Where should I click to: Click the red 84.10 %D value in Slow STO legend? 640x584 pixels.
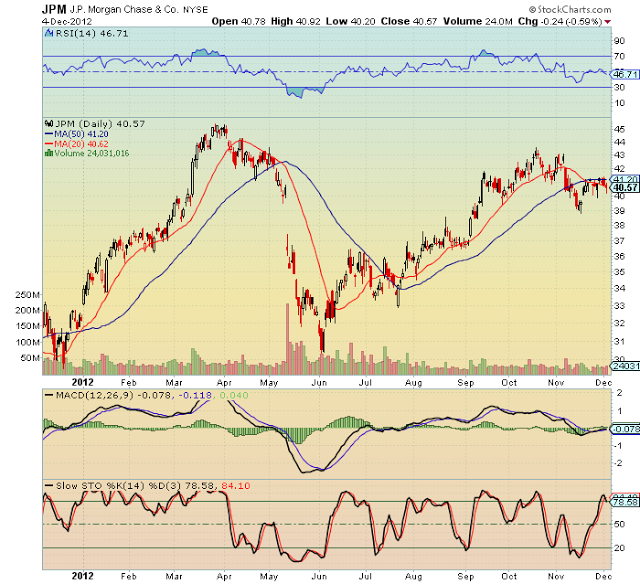pos(236,486)
